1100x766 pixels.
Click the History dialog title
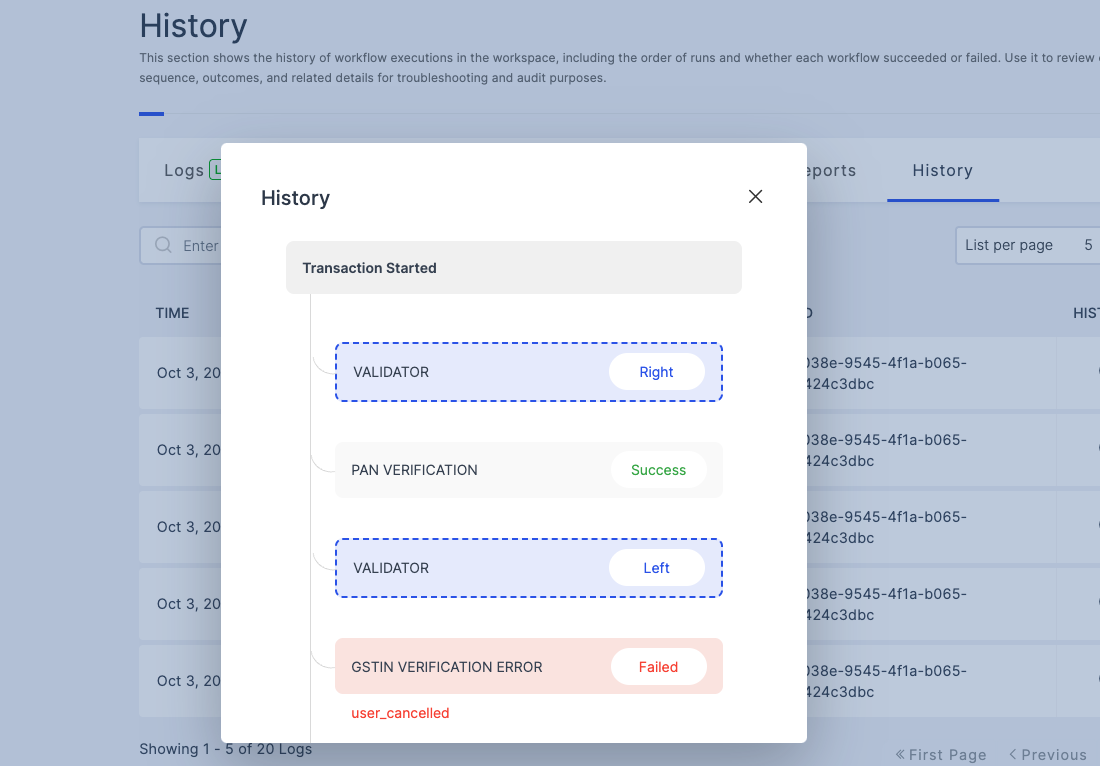pos(295,198)
